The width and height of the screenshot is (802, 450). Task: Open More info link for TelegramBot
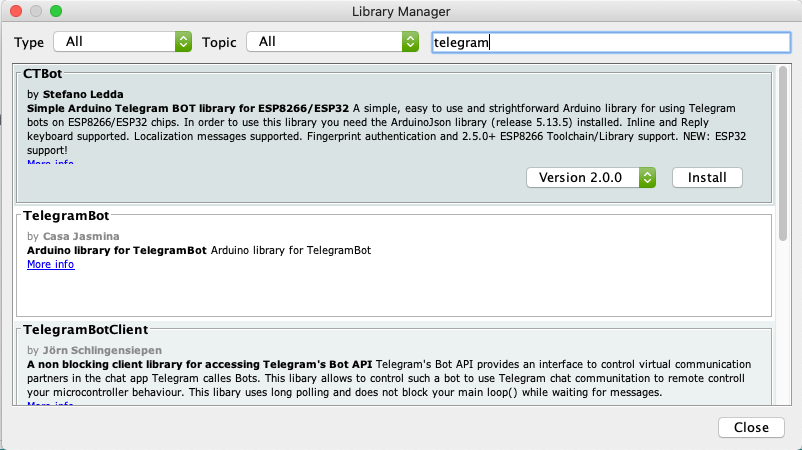(x=51, y=264)
